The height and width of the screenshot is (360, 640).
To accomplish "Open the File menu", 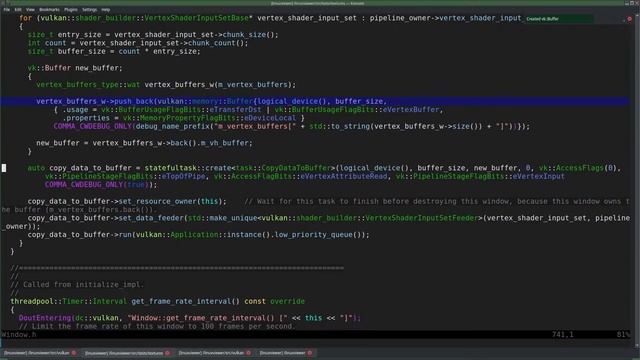I will coord(7,9).
